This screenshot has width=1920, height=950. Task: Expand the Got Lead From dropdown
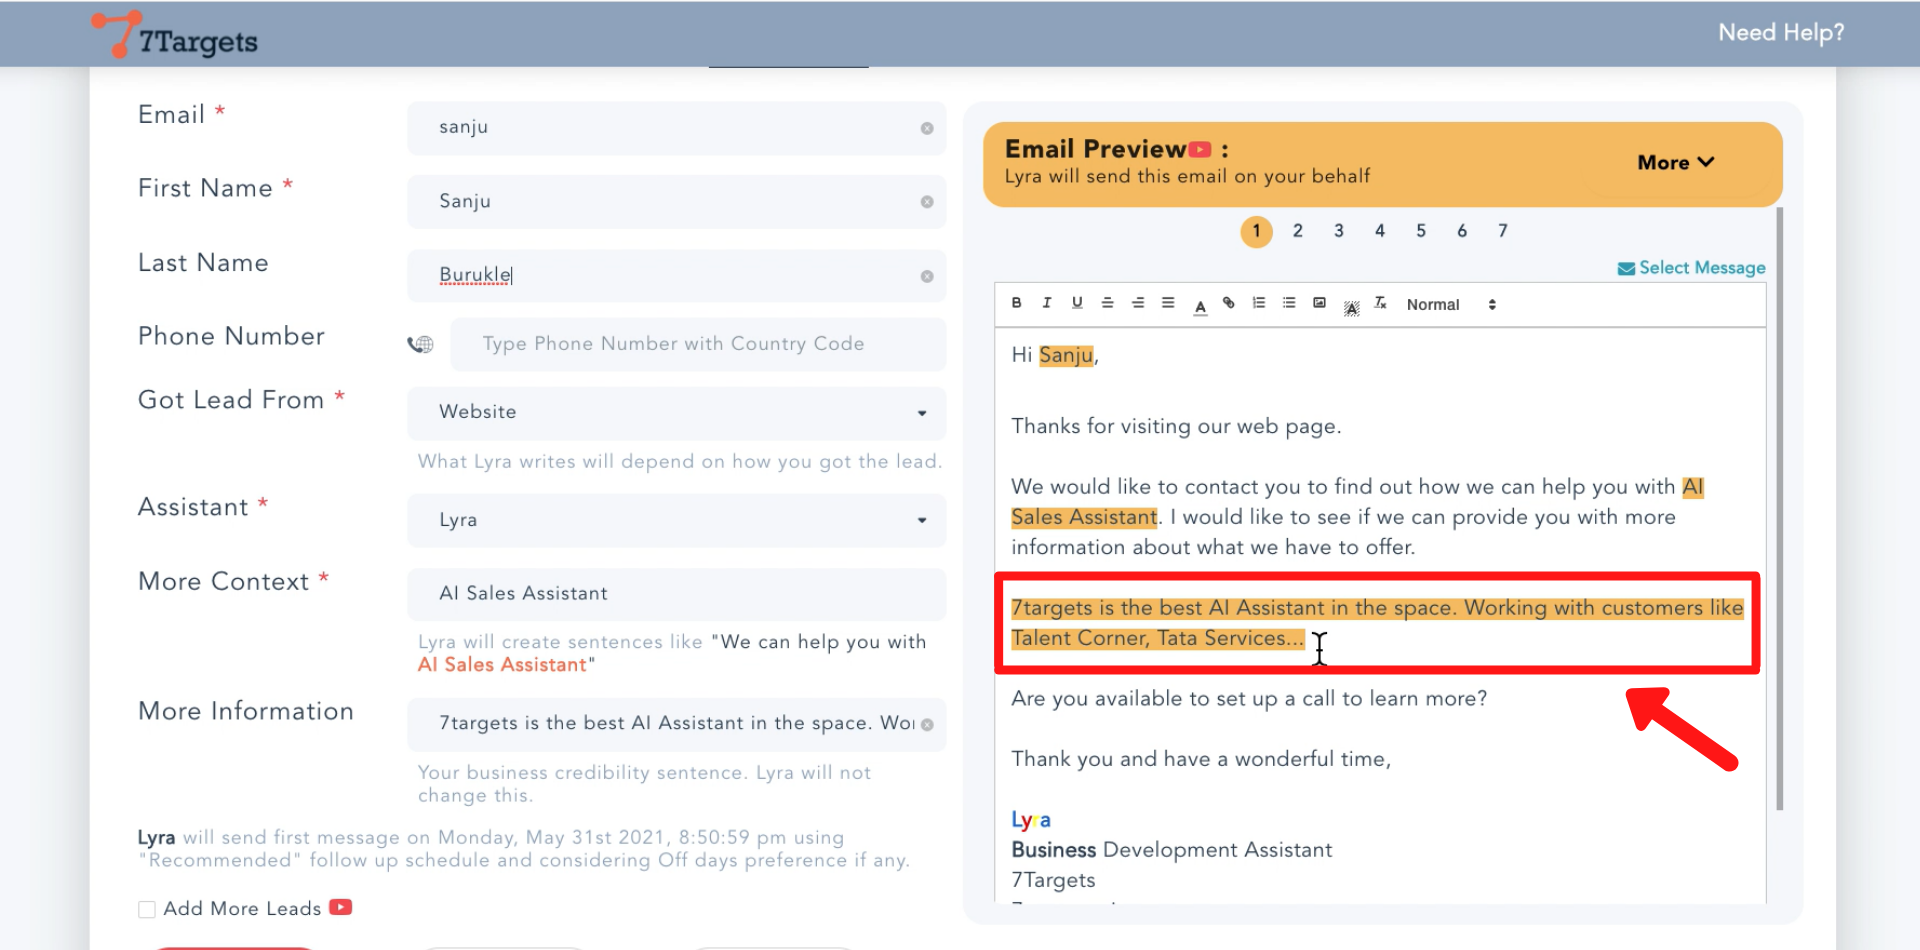(676, 412)
